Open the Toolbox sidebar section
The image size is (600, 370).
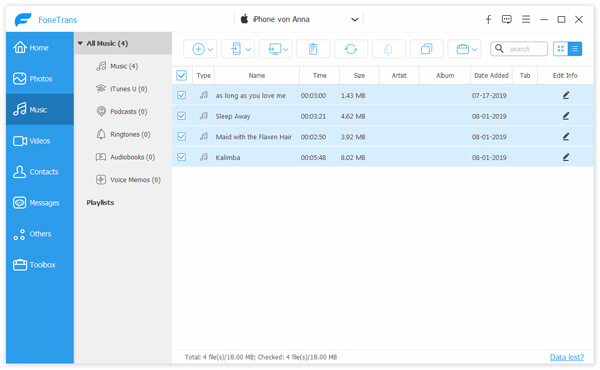click(x=40, y=264)
